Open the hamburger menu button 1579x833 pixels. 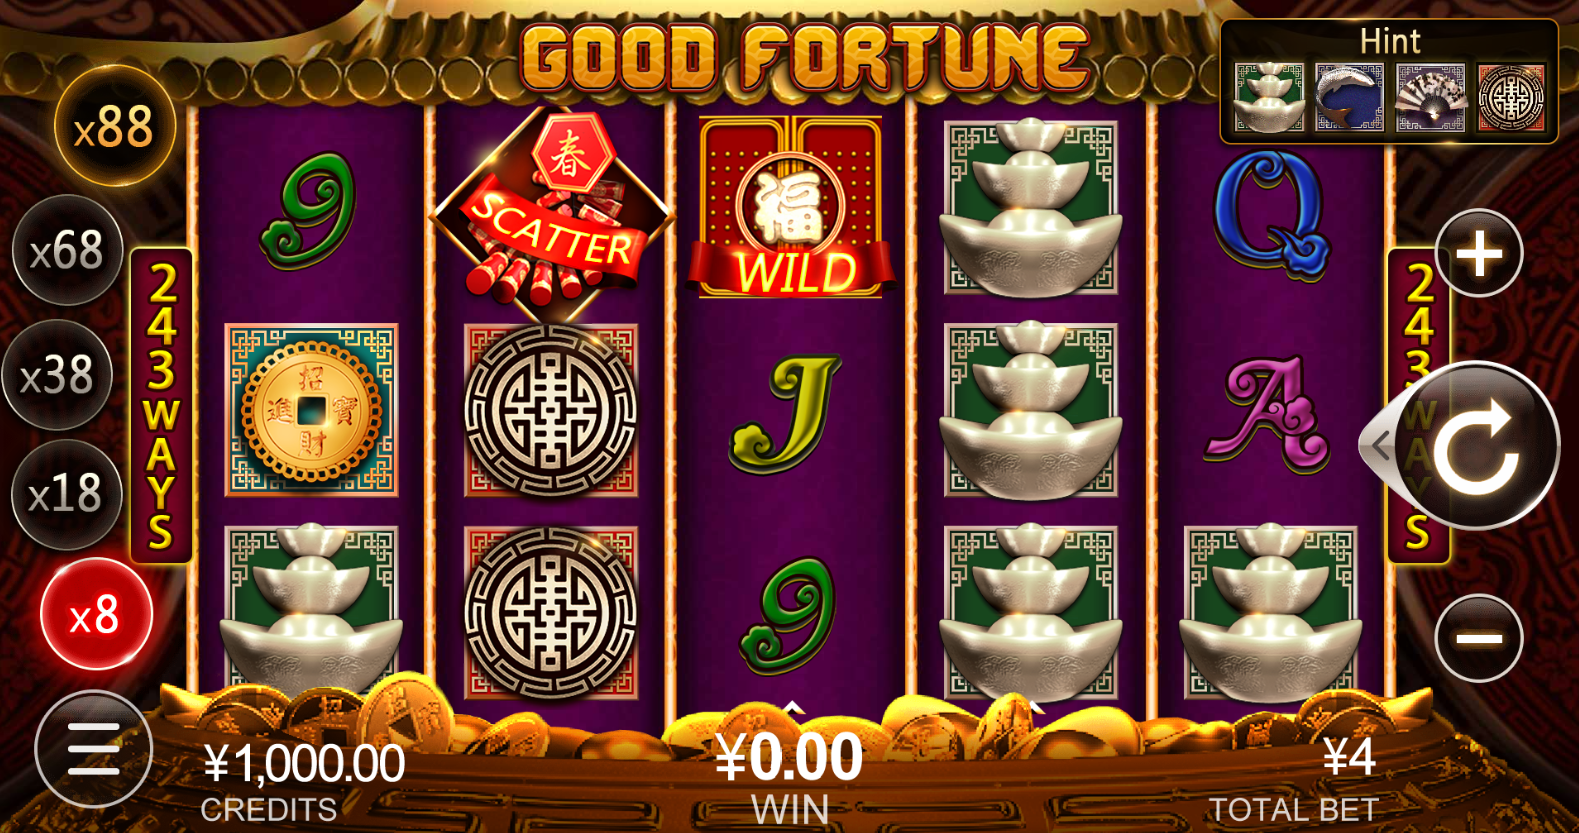coord(94,749)
